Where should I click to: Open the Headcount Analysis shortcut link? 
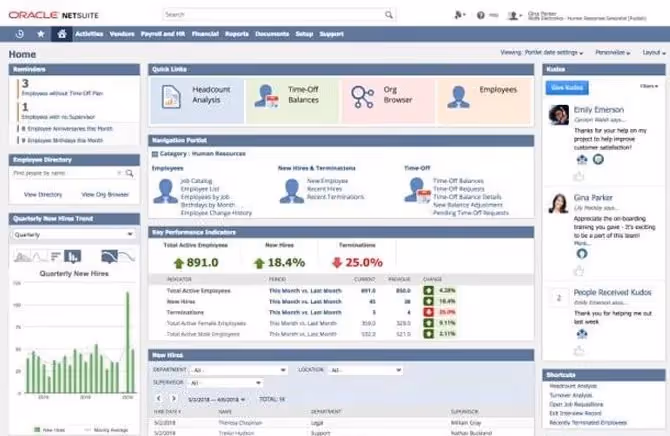[x=573, y=386]
